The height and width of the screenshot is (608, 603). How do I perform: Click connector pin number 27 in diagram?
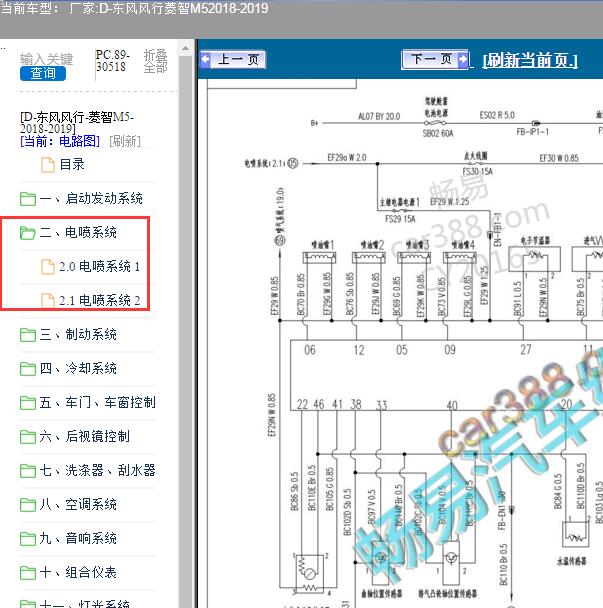pos(525,350)
